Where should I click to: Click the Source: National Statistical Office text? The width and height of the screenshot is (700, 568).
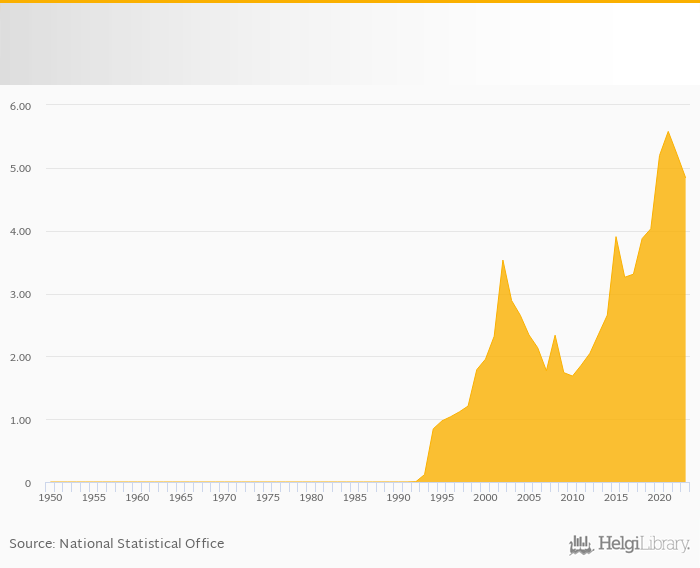click(117, 544)
